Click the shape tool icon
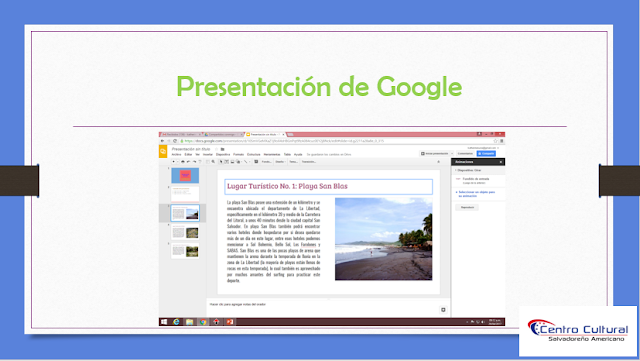640x361 pixels. 238,162
